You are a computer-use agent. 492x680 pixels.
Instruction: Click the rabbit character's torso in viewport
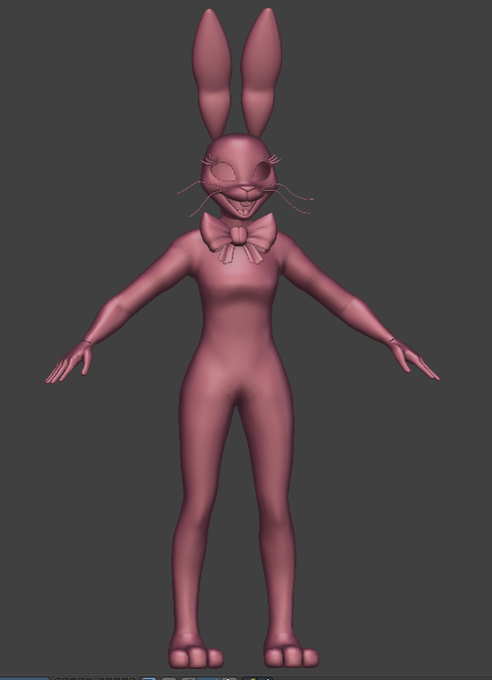[238, 312]
